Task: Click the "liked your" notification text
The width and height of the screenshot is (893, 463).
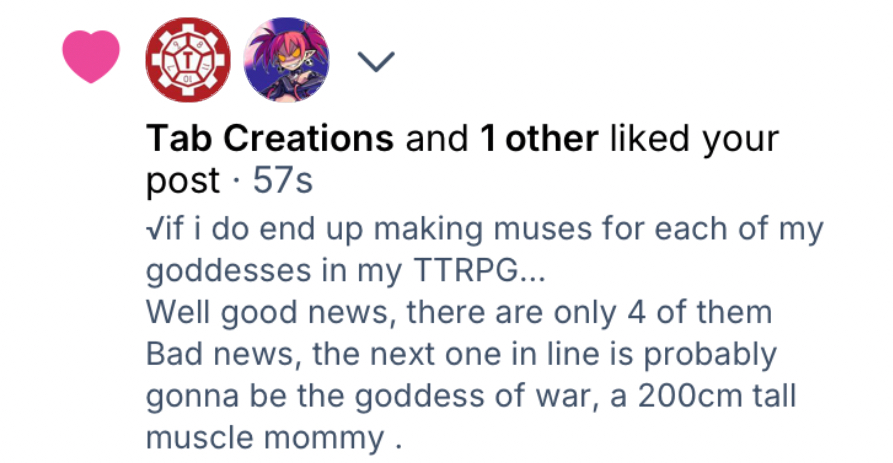Action: pos(692,139)
